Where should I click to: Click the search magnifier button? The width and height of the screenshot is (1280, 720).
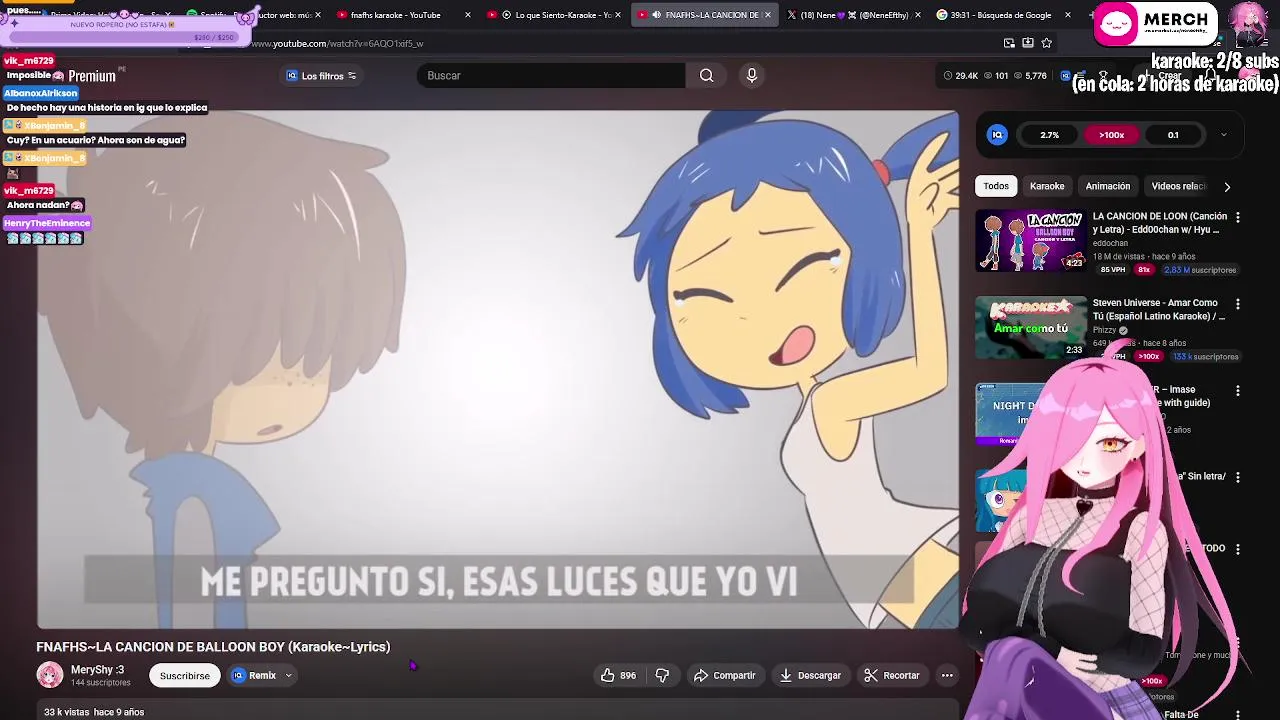click(706, 76)
